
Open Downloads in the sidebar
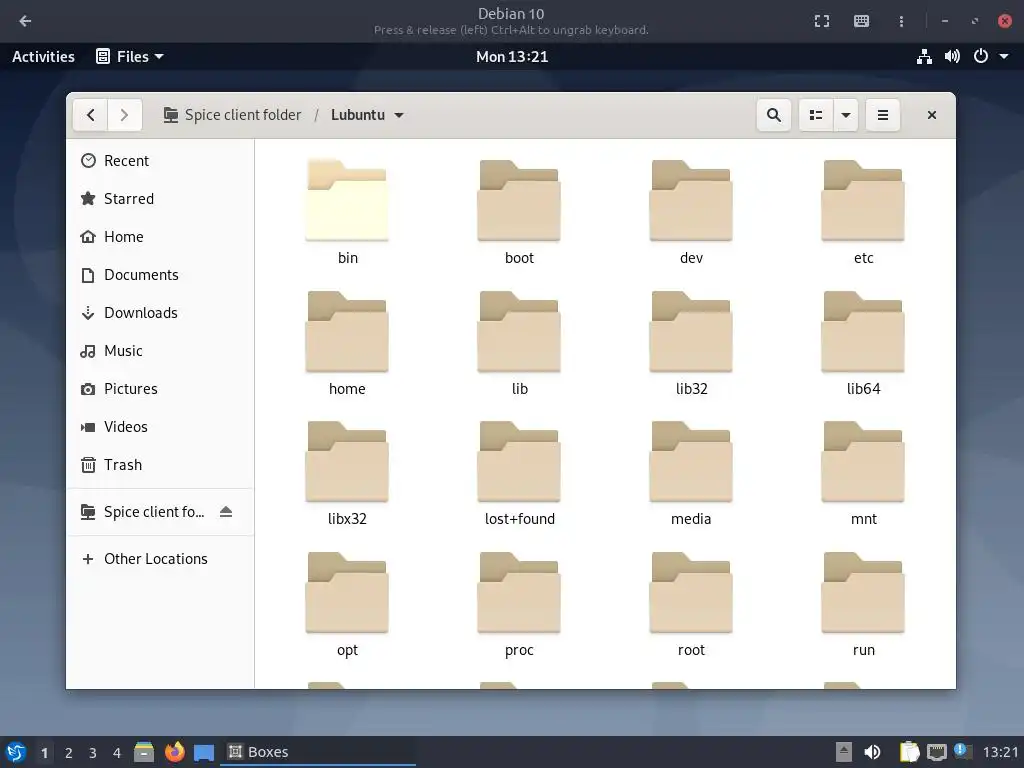(x=160, y=313)
